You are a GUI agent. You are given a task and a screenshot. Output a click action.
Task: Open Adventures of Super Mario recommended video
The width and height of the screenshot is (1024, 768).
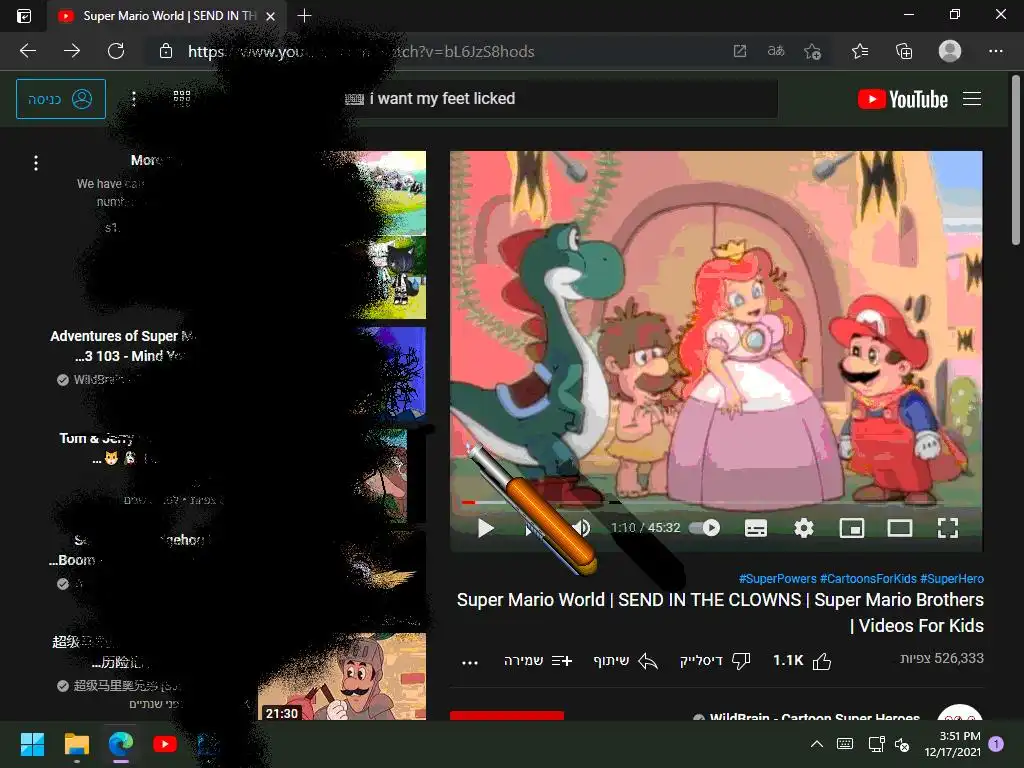pos(123,345)
